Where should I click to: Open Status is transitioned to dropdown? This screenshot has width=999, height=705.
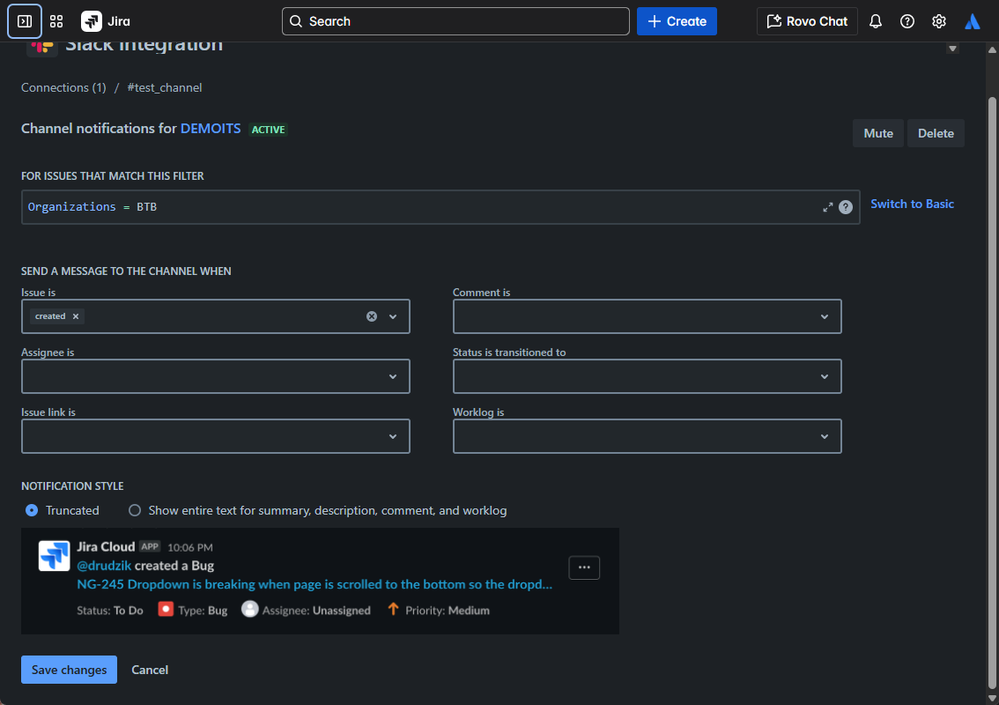pyautogui.click(x=647, y=376)
